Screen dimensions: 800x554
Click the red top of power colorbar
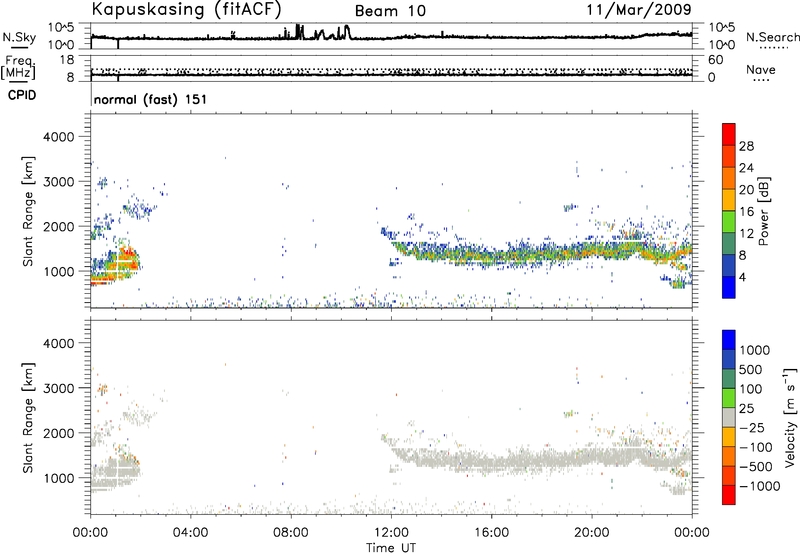729,134
